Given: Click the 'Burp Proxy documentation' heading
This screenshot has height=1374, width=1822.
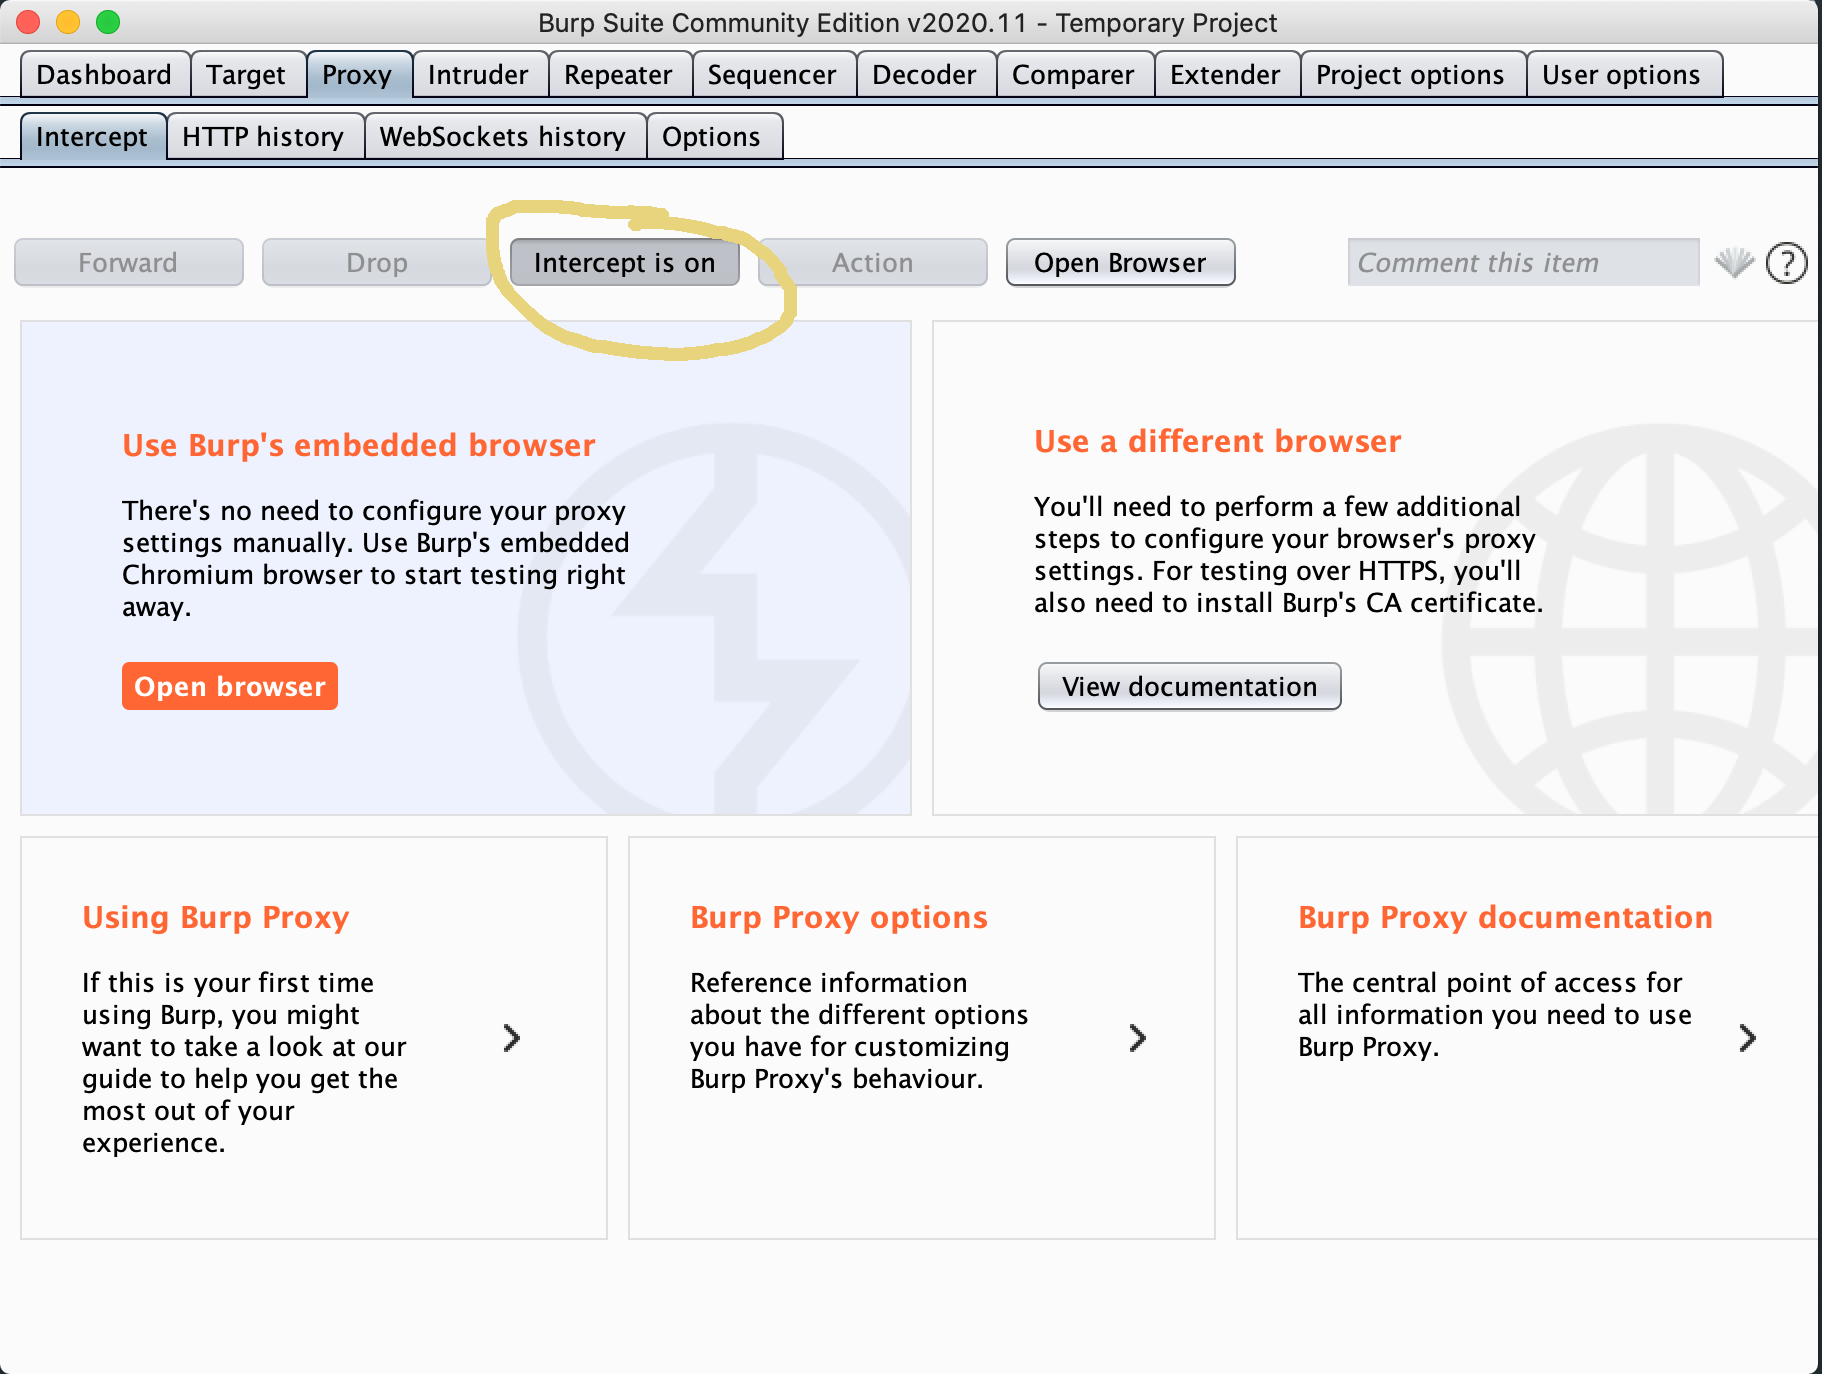Looking at the screenshot, I should [1505, 917].
